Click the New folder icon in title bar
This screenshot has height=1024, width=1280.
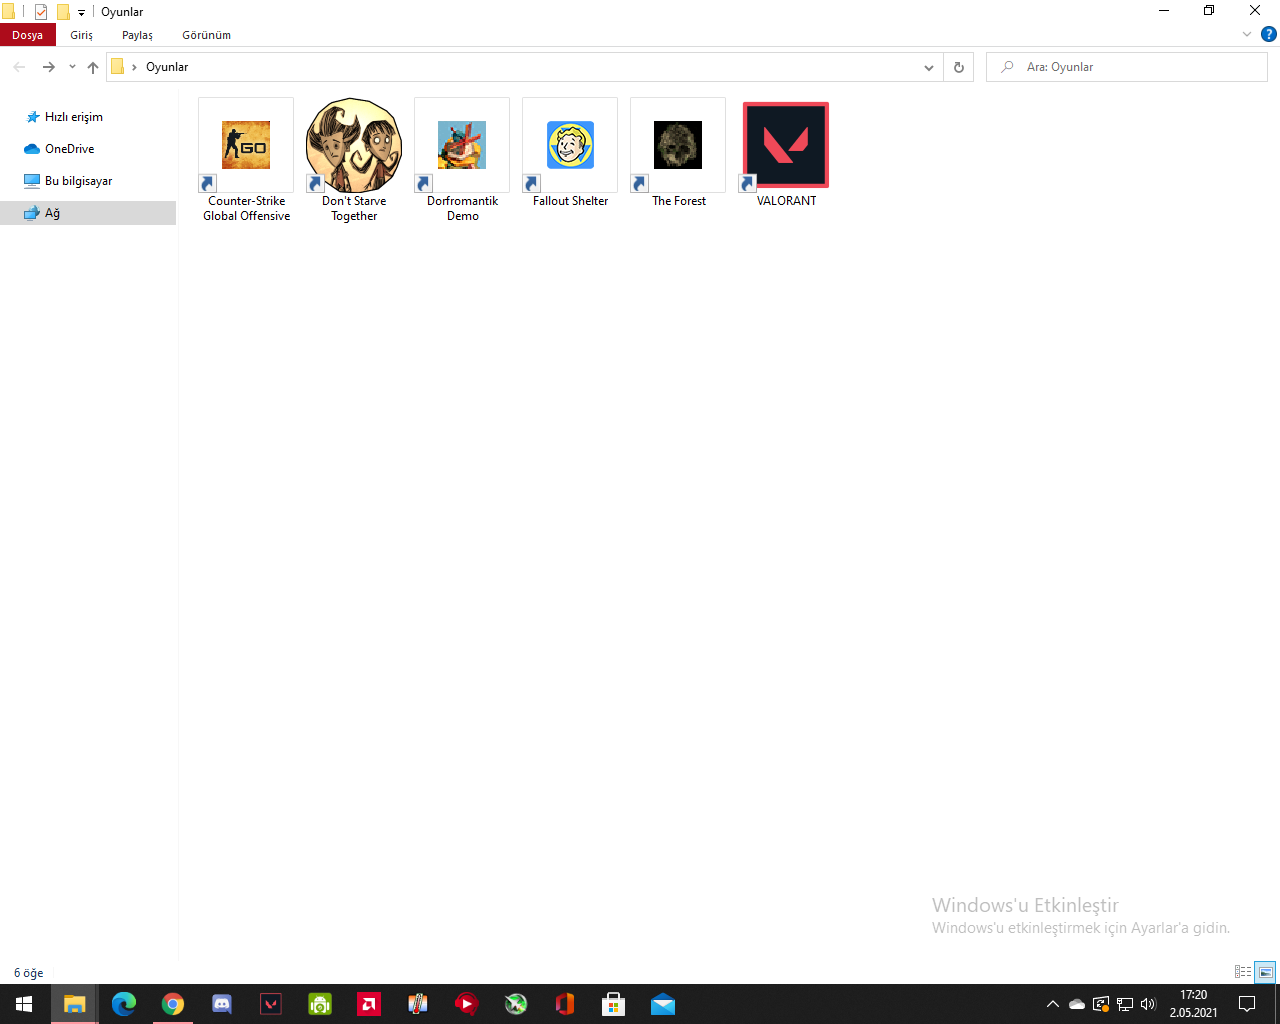63,12
